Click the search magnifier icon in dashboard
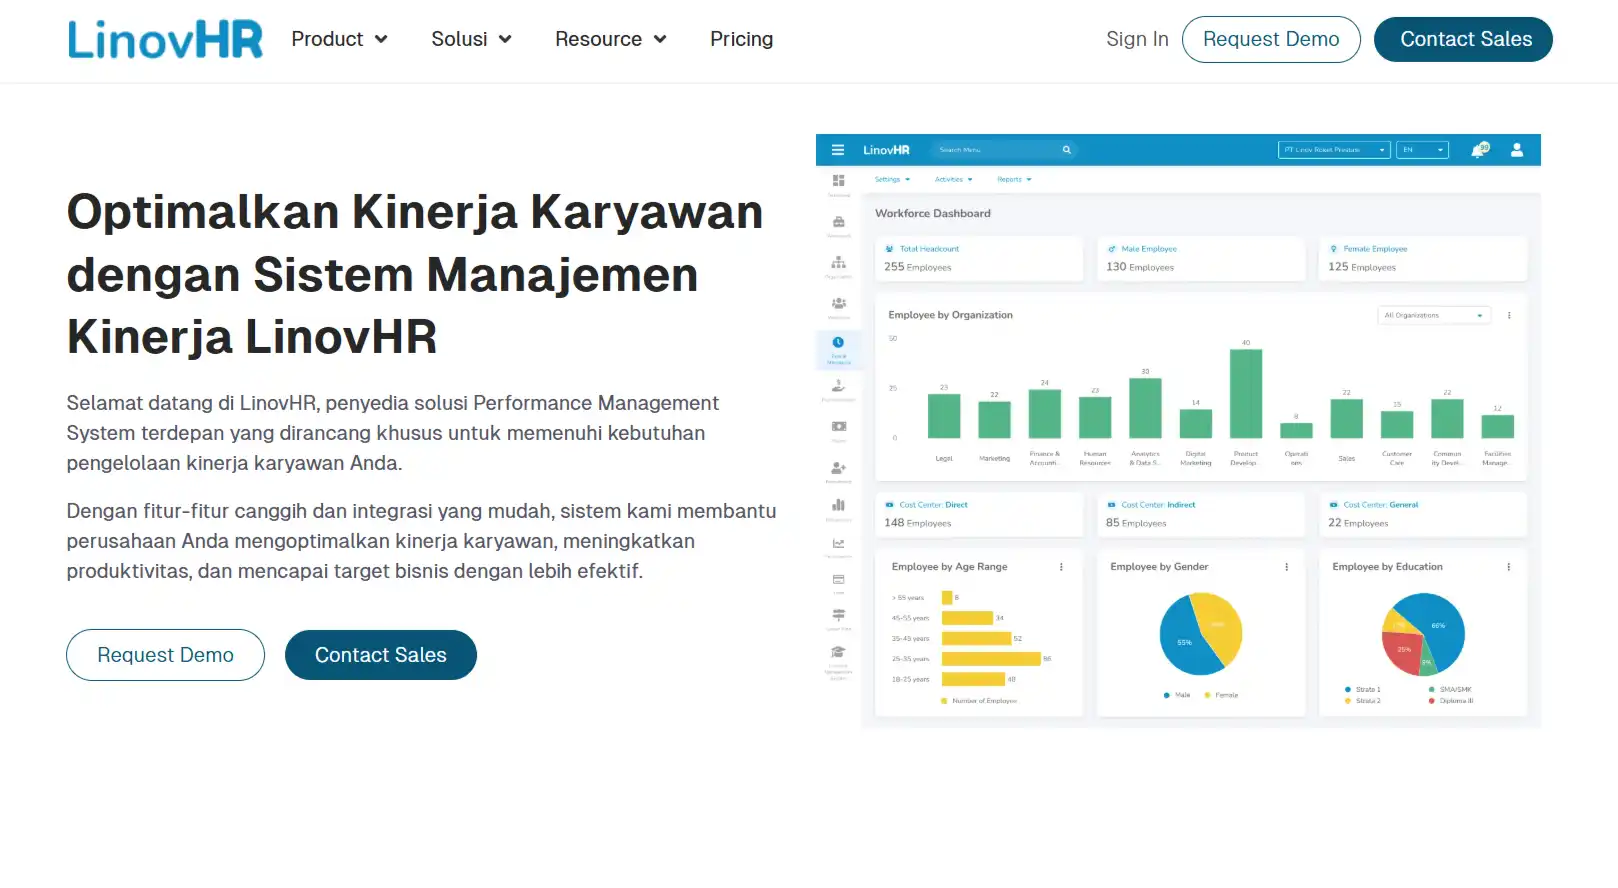 [x=1067, y=150]
